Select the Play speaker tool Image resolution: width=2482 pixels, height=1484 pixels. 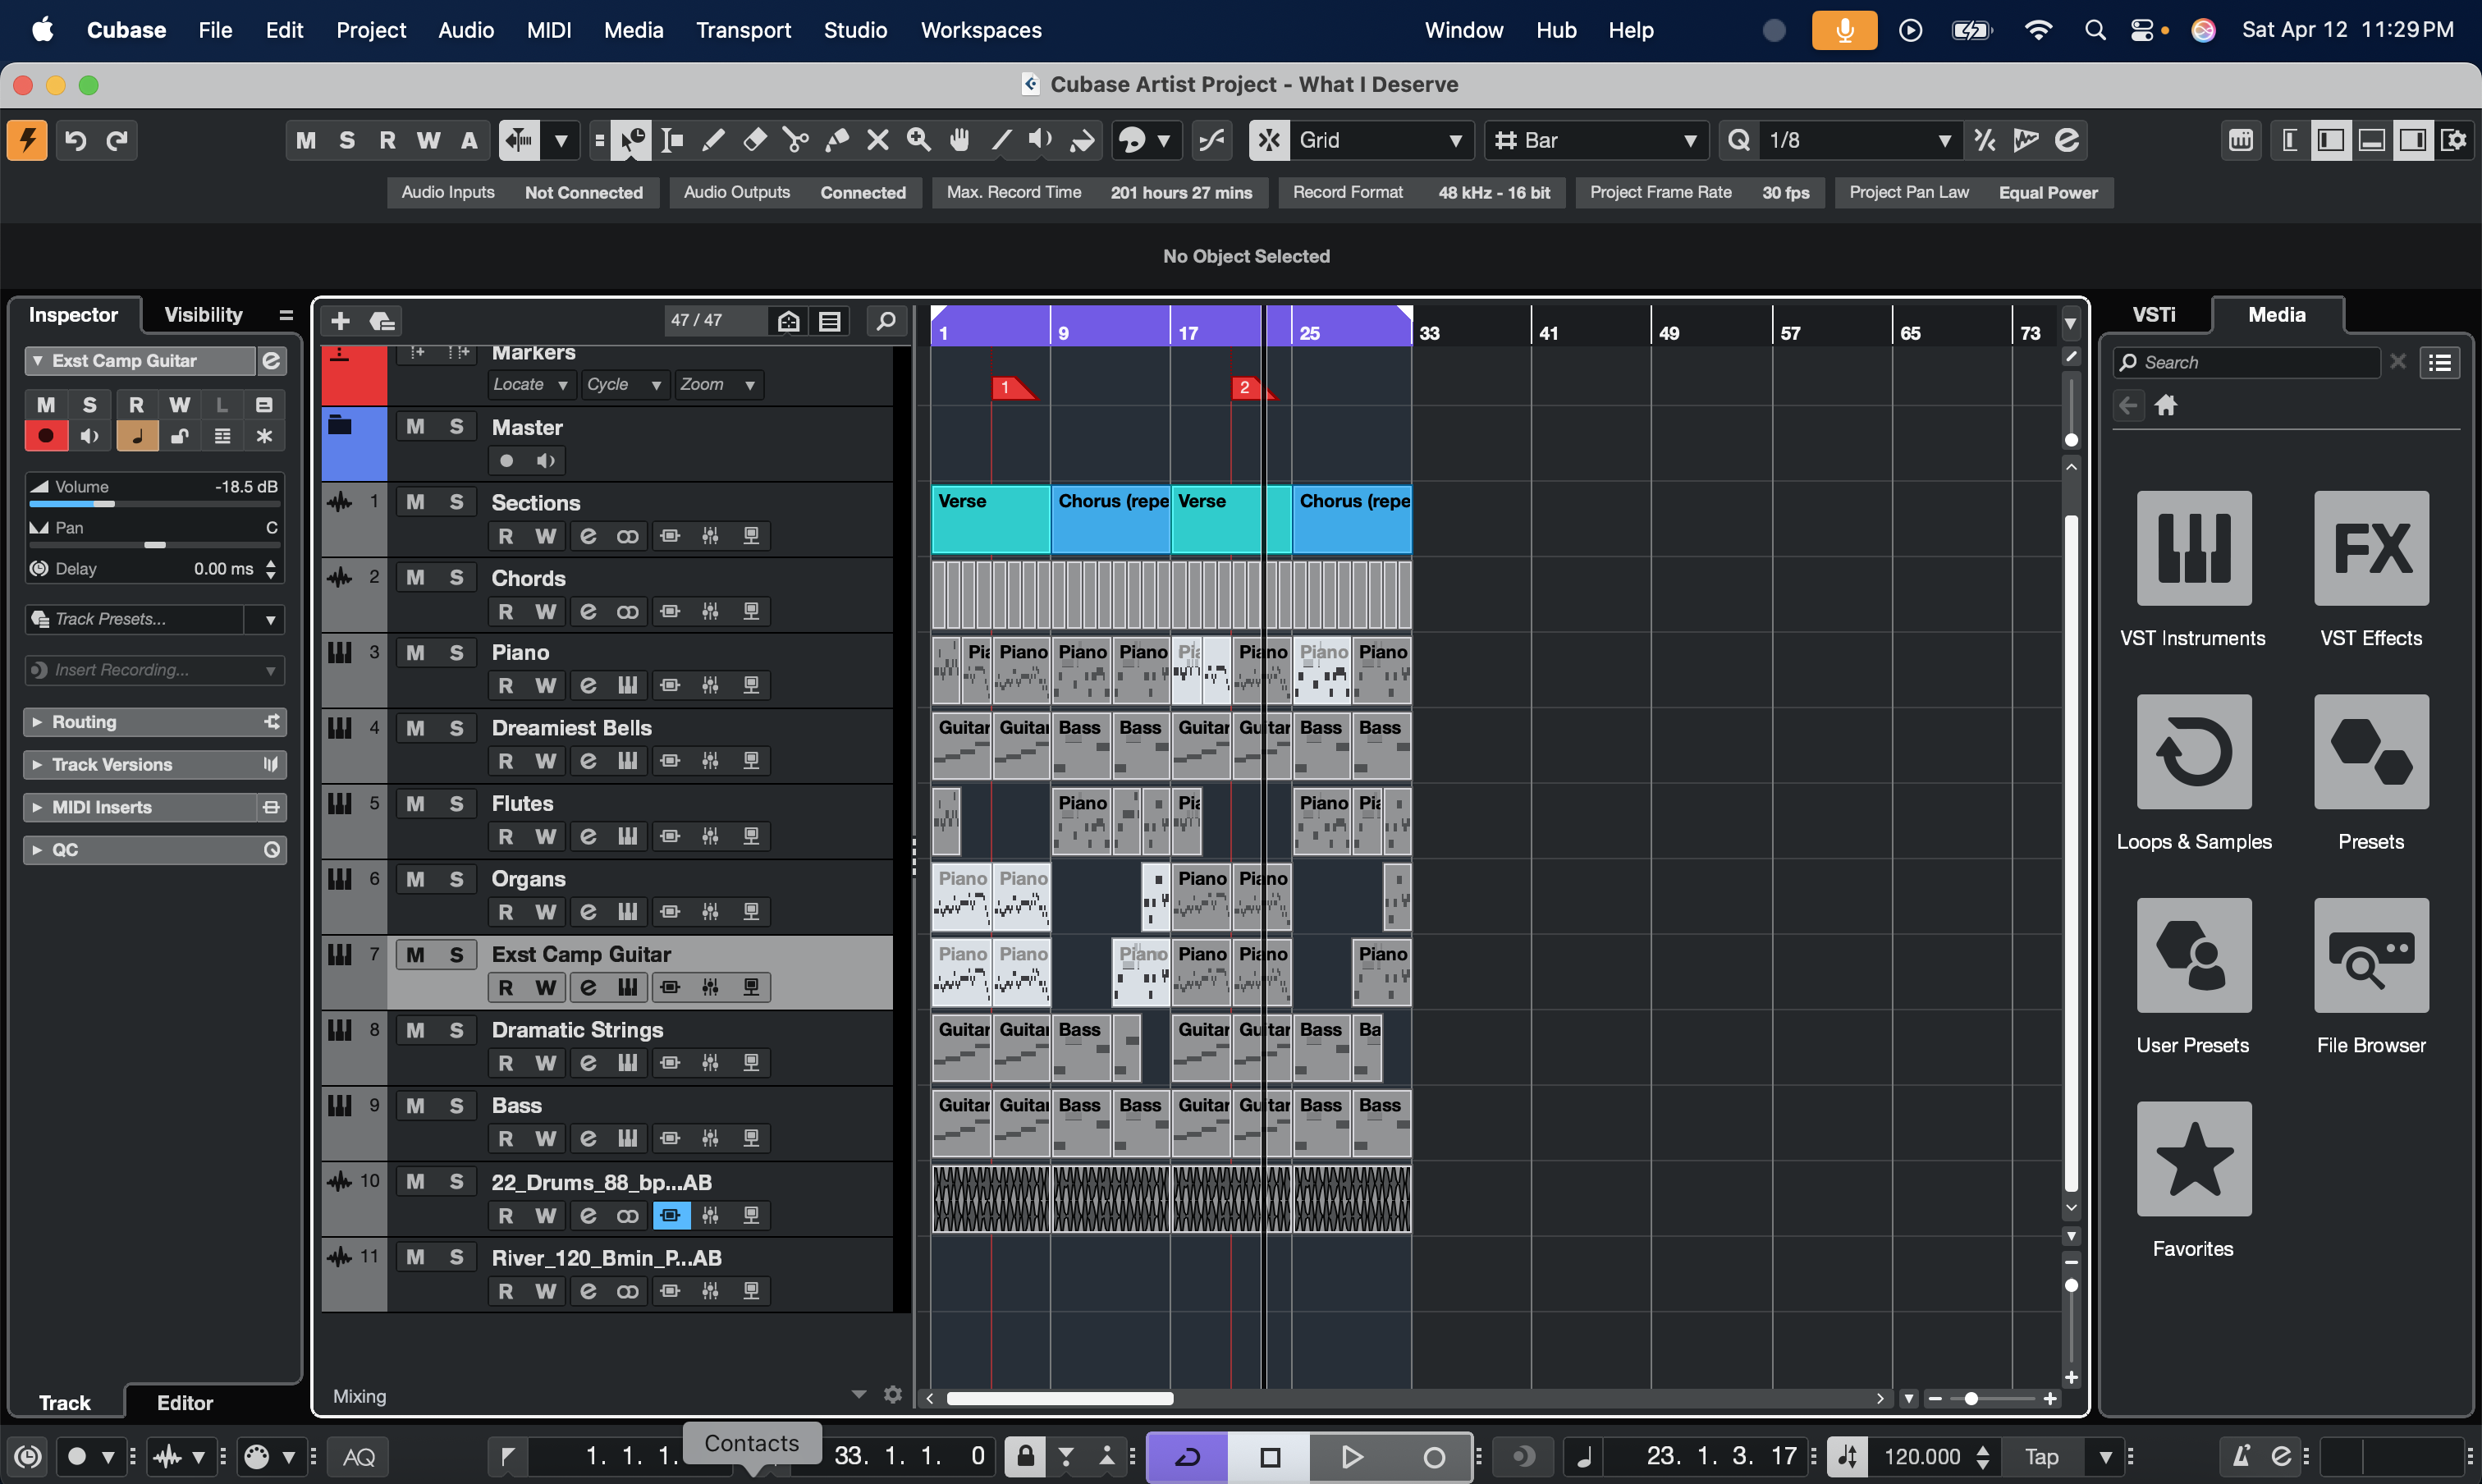[1040, 140]
